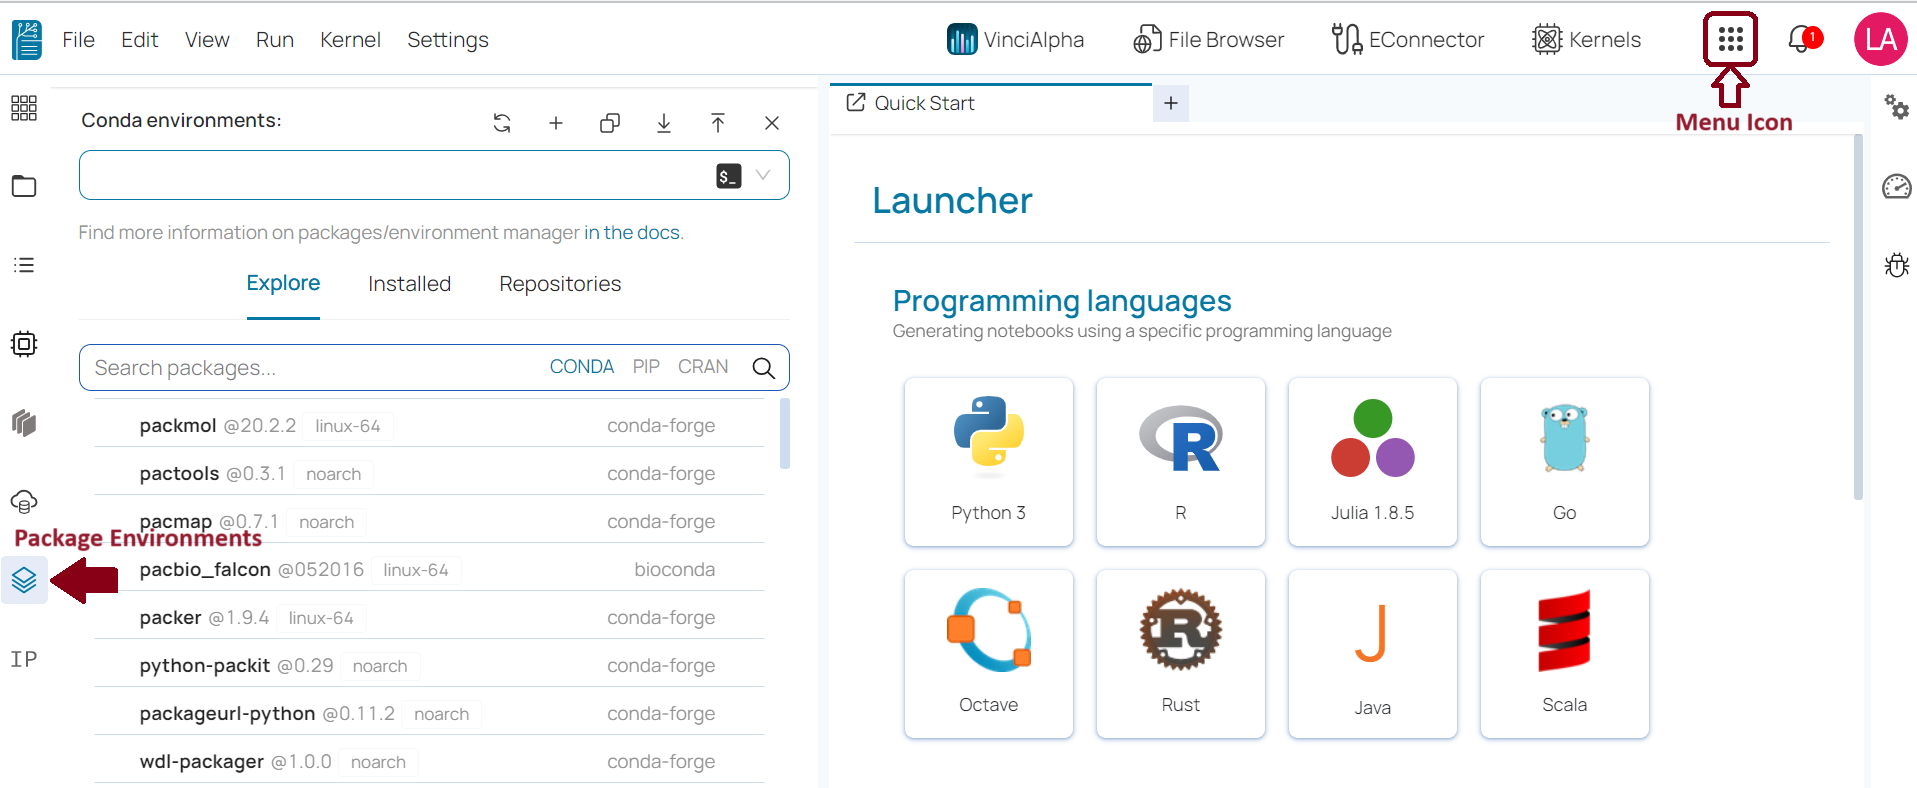
Task: Select the pactools package row
Action: pyautogui.click(x=429, y=473)
